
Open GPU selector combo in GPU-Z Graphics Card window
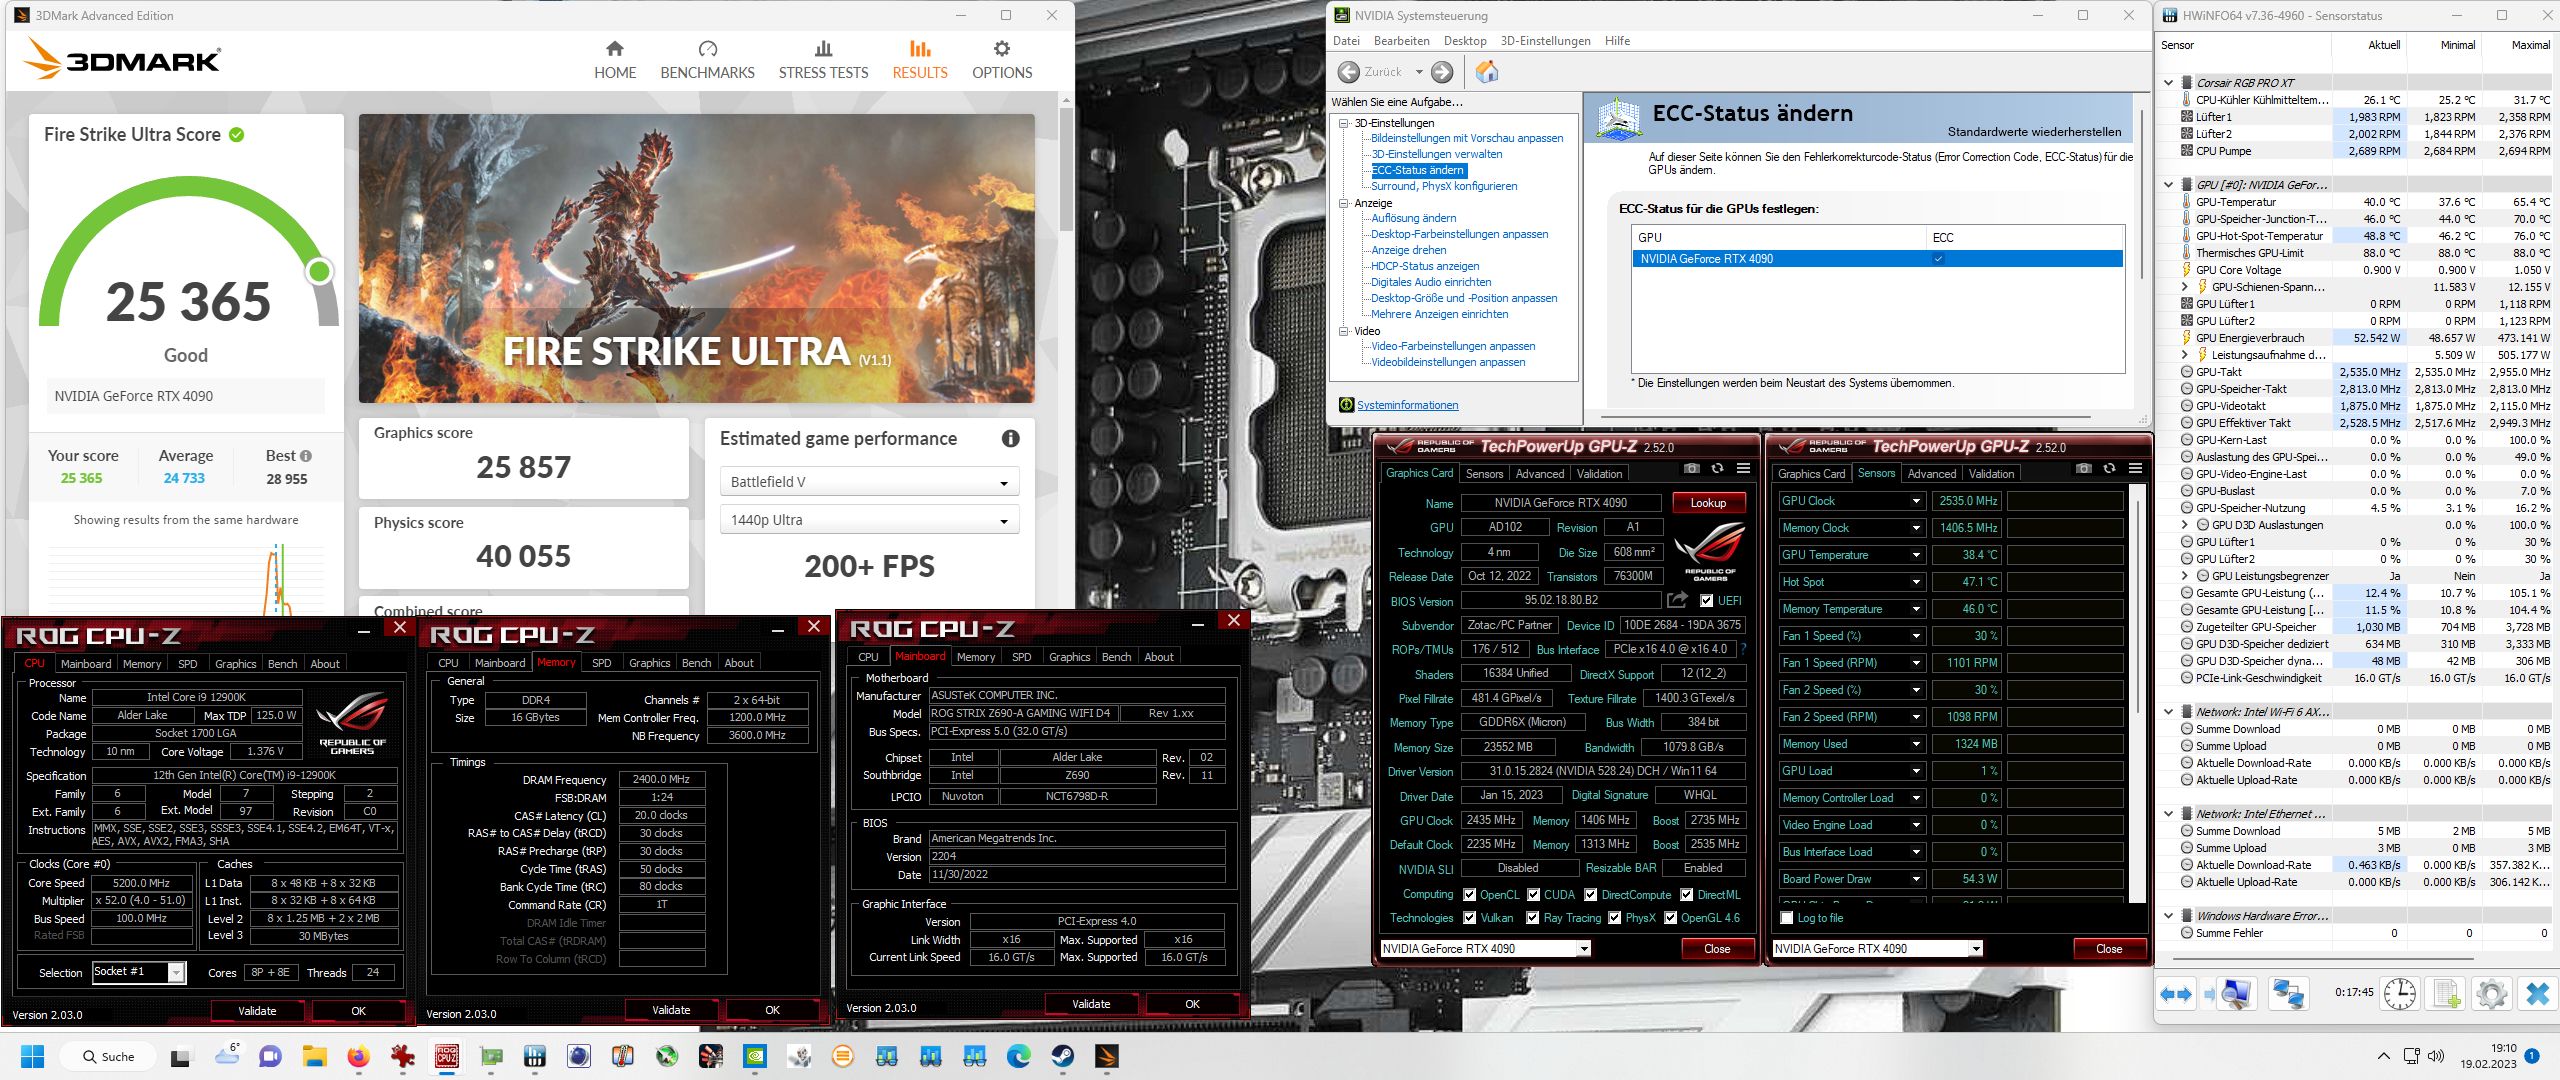click(x=1484, y=949)
